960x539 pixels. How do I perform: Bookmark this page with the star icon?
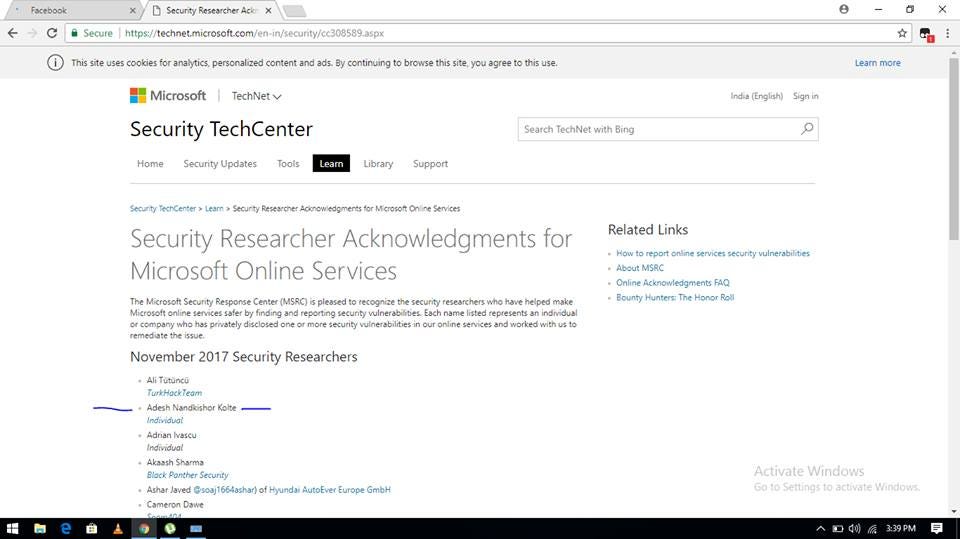[x=902, y=33]
